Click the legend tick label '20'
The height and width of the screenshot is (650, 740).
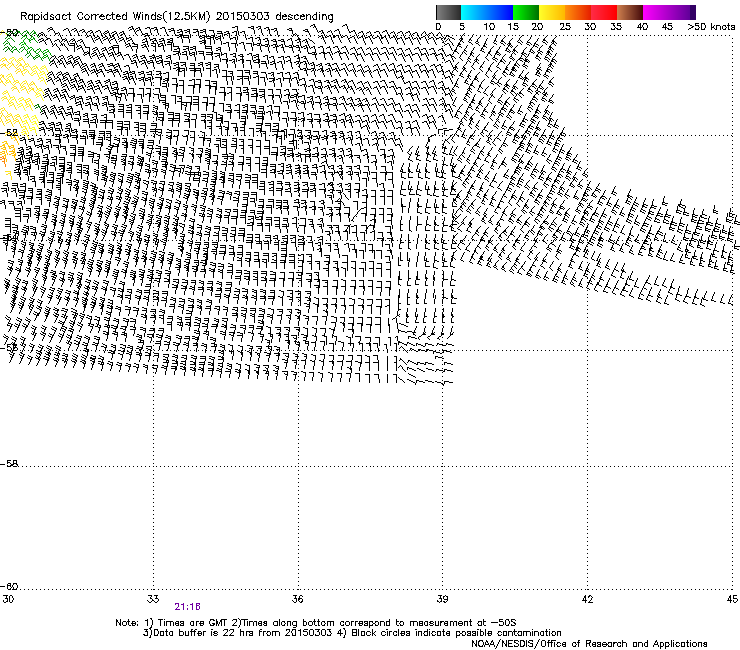(x=538, y=27)
